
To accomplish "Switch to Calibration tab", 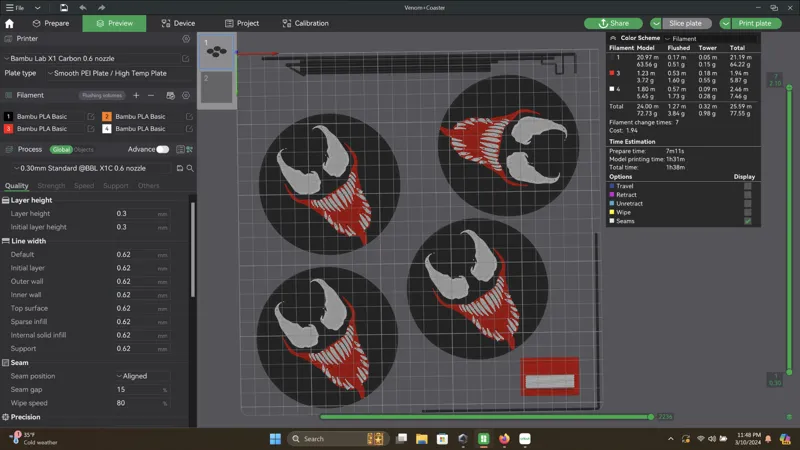I will (x=305, y=23).
